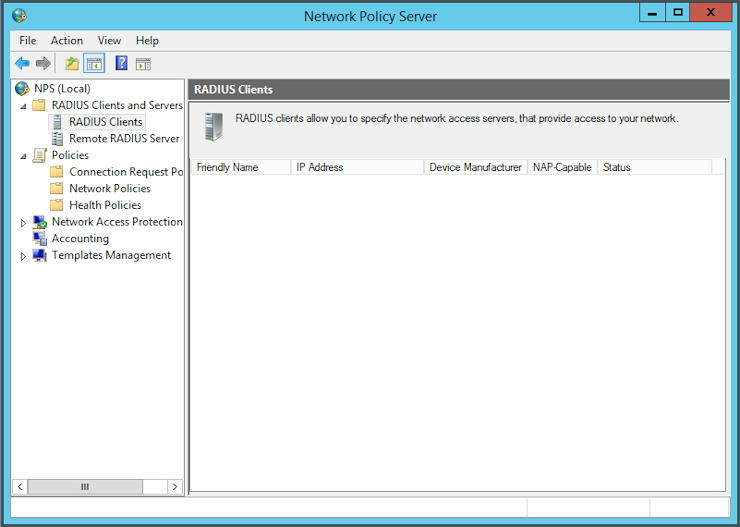Open Health Policies in the tree

pos(105,205)
